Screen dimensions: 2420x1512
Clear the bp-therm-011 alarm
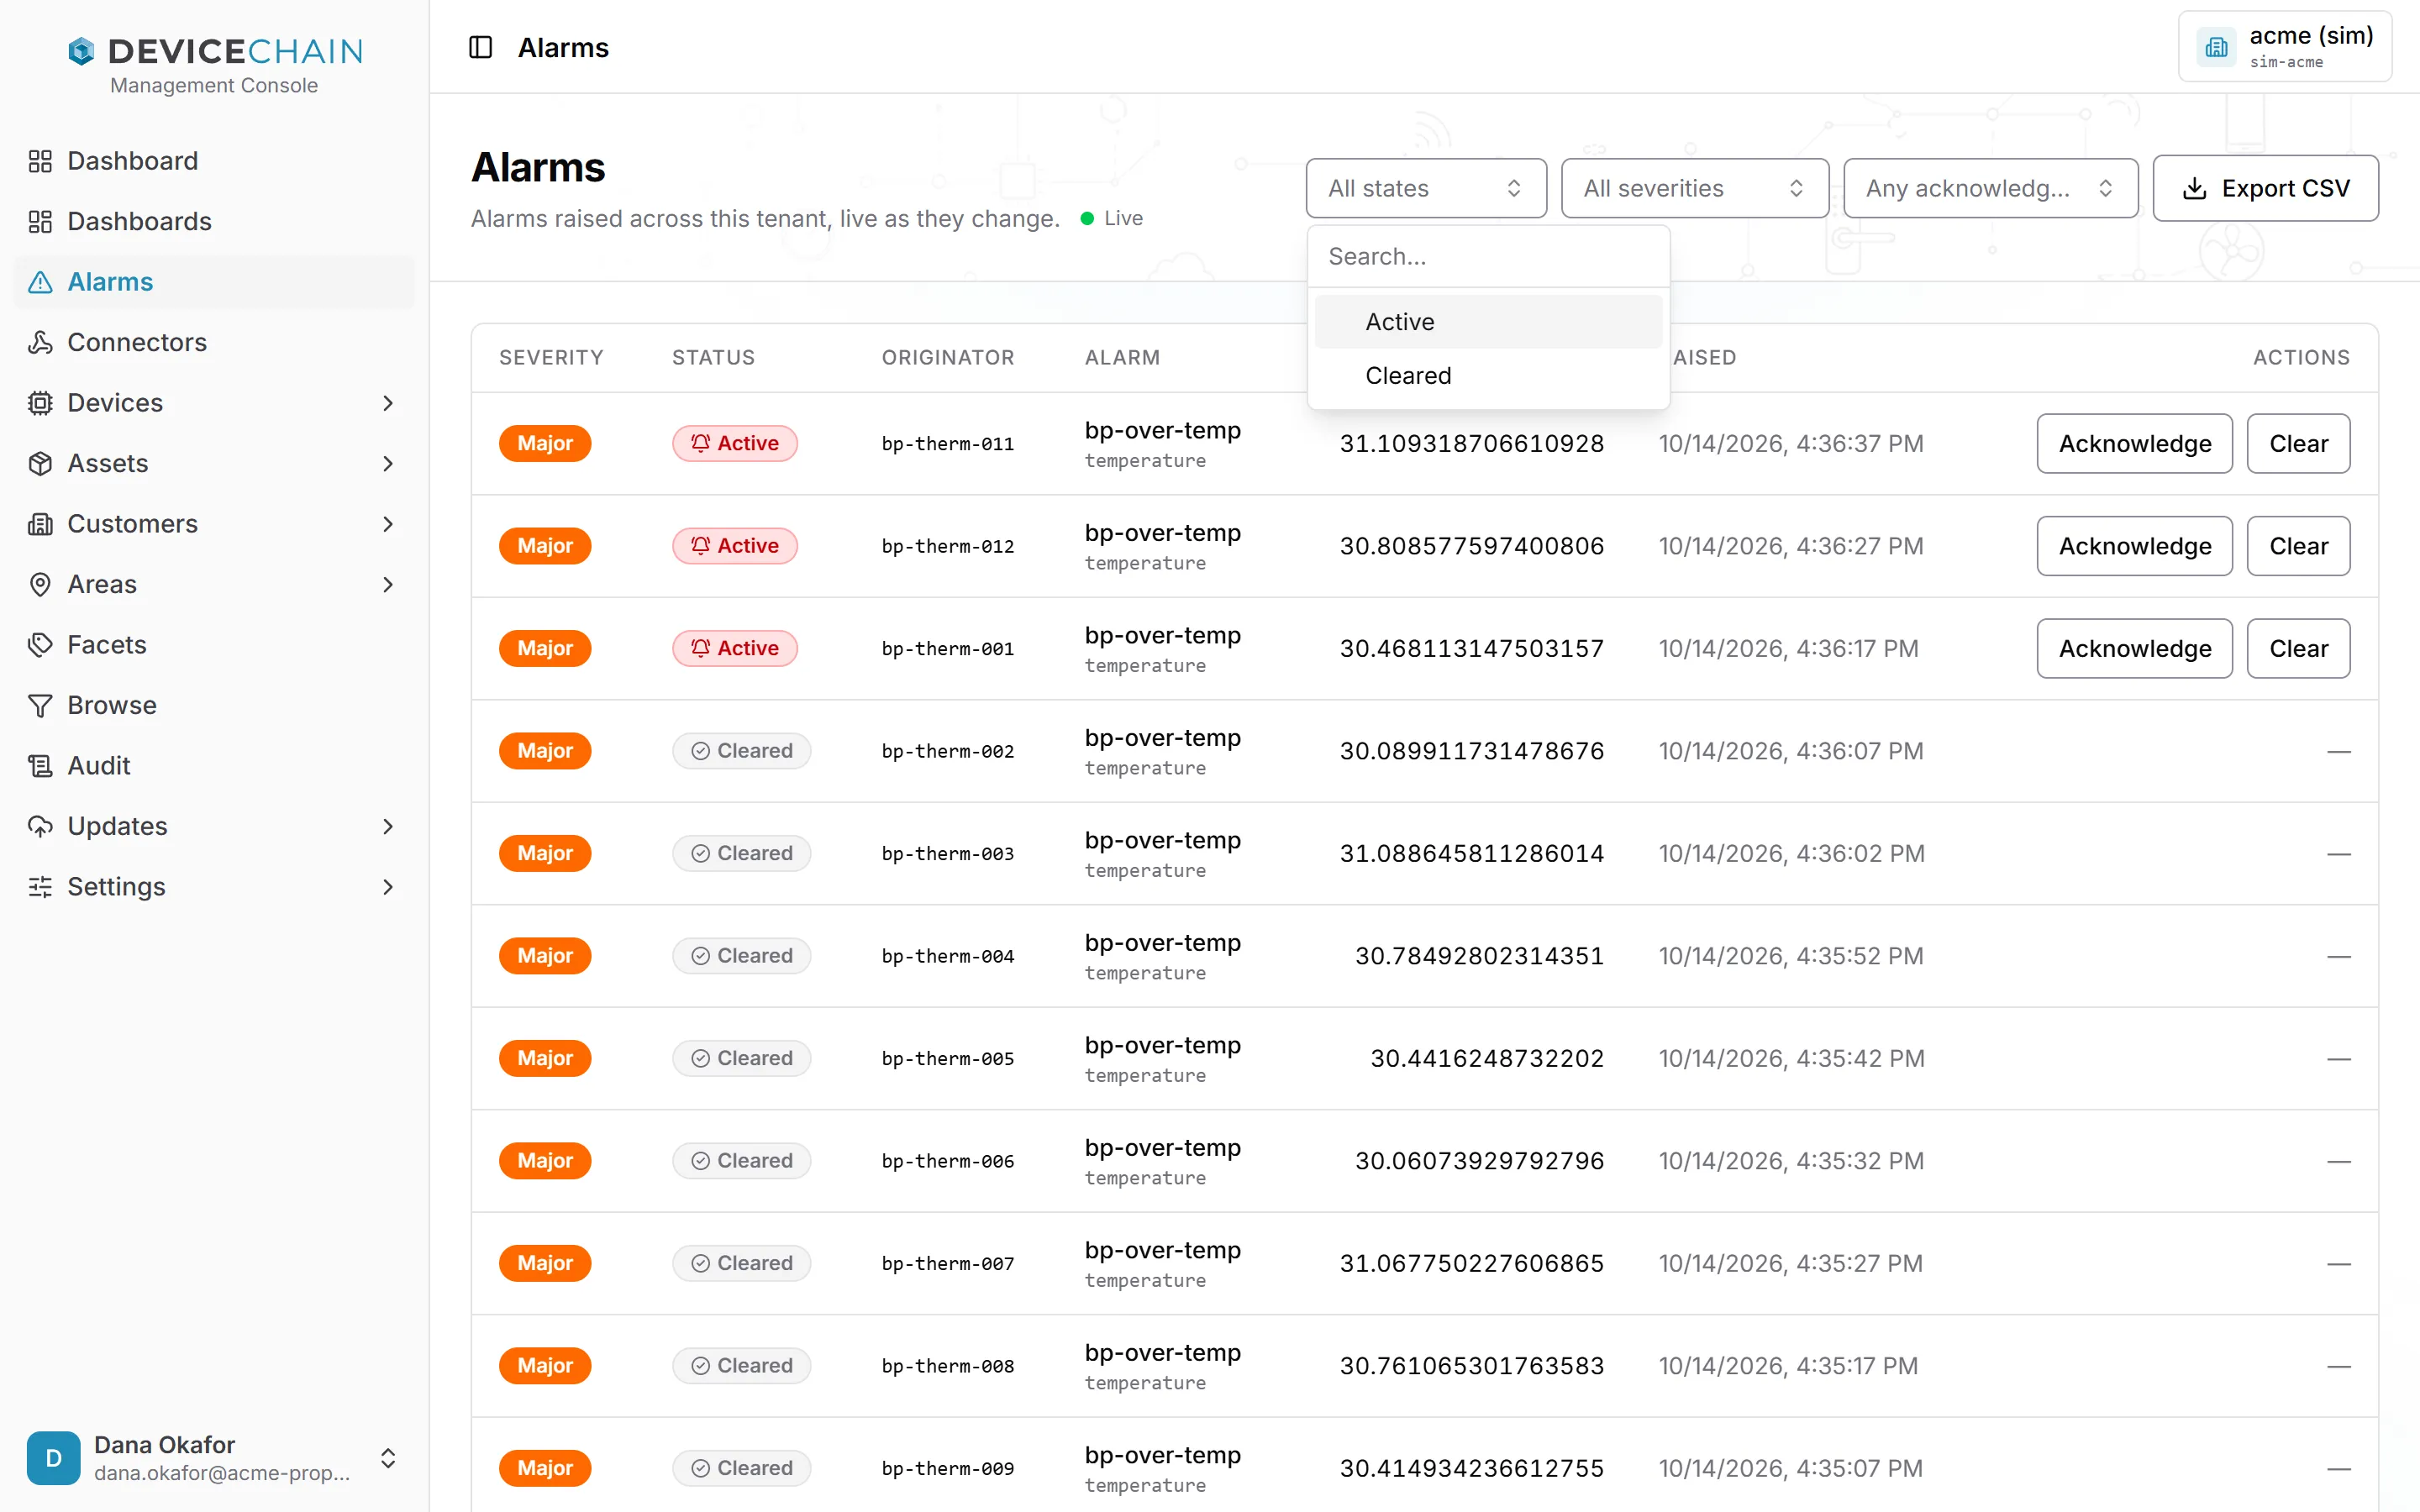[x=2298, y=444]
